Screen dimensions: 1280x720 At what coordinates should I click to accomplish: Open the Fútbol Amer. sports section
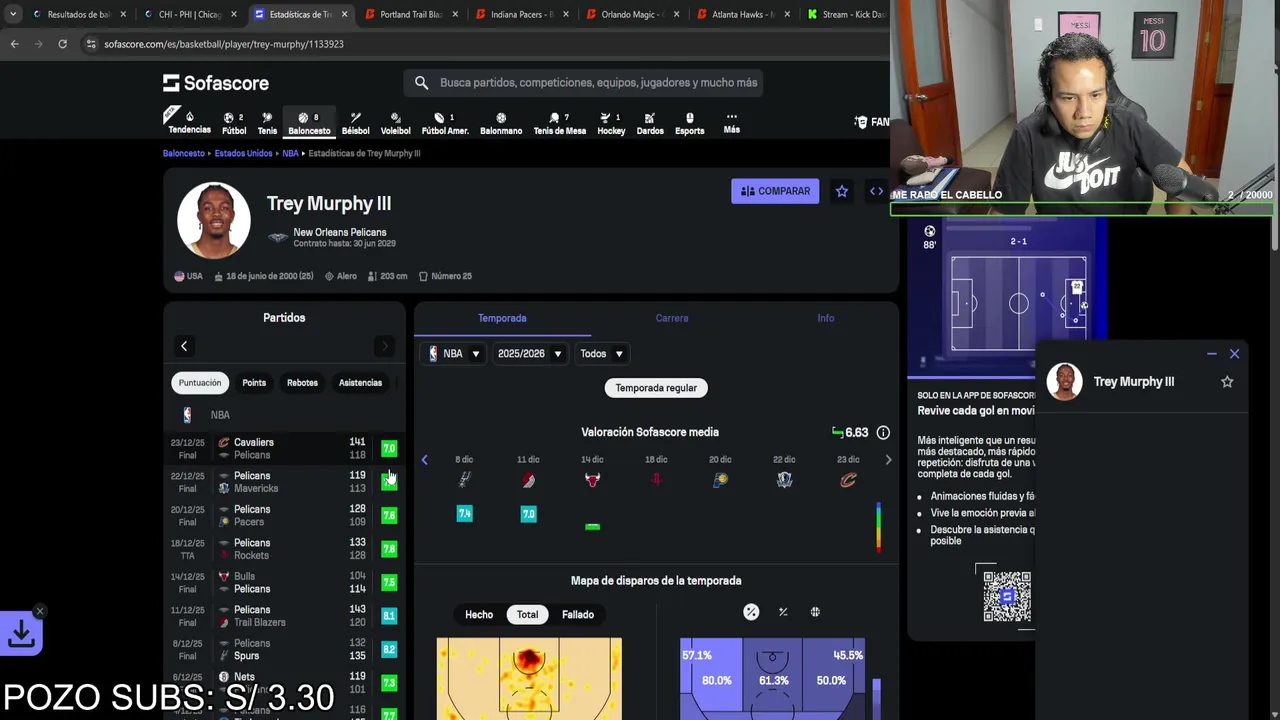[x=445, y=123]
